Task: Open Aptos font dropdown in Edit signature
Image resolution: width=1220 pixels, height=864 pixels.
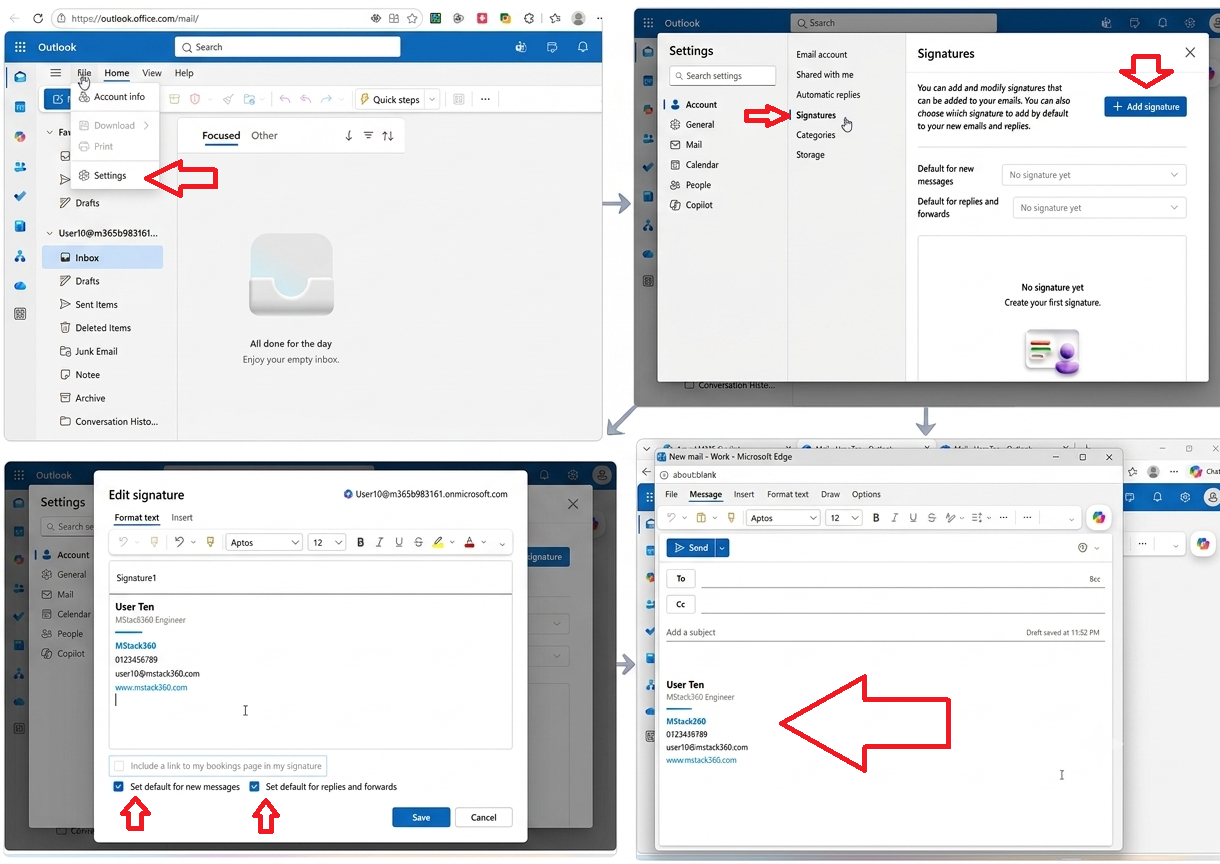Action: pyautogui.click(x=264, y=542)
